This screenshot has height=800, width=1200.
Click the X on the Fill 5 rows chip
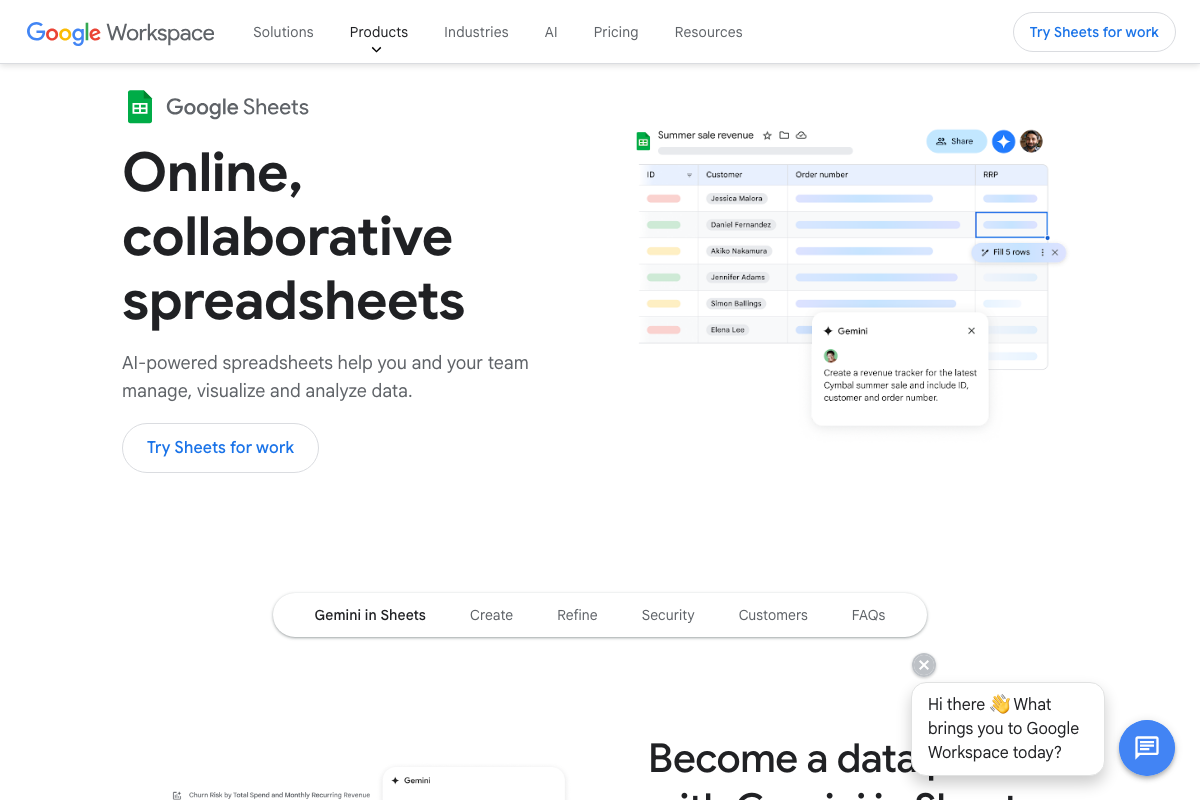pyautogui.click(x=1055, y=252)
